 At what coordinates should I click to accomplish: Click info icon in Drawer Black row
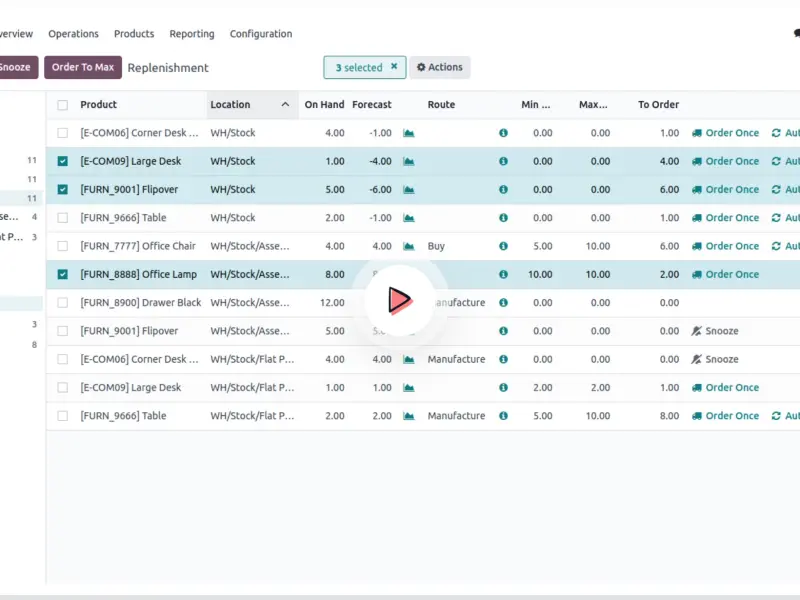pyautogui.click(x=503, y=303)
